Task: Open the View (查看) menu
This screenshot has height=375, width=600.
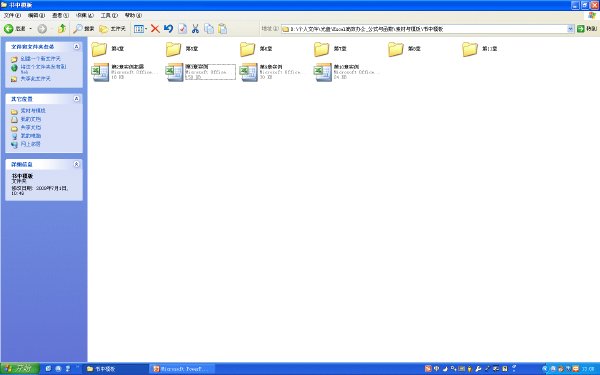Action: click(60, 15)
